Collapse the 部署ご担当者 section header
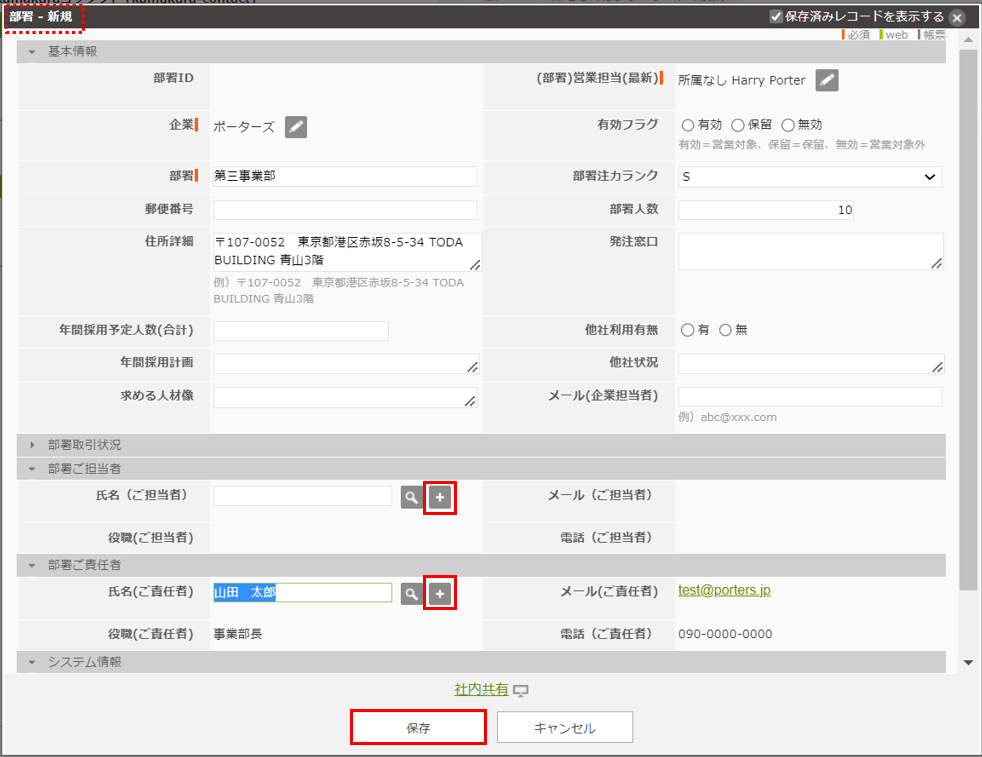This screenshot has height=757, width=982. point(84,468)
